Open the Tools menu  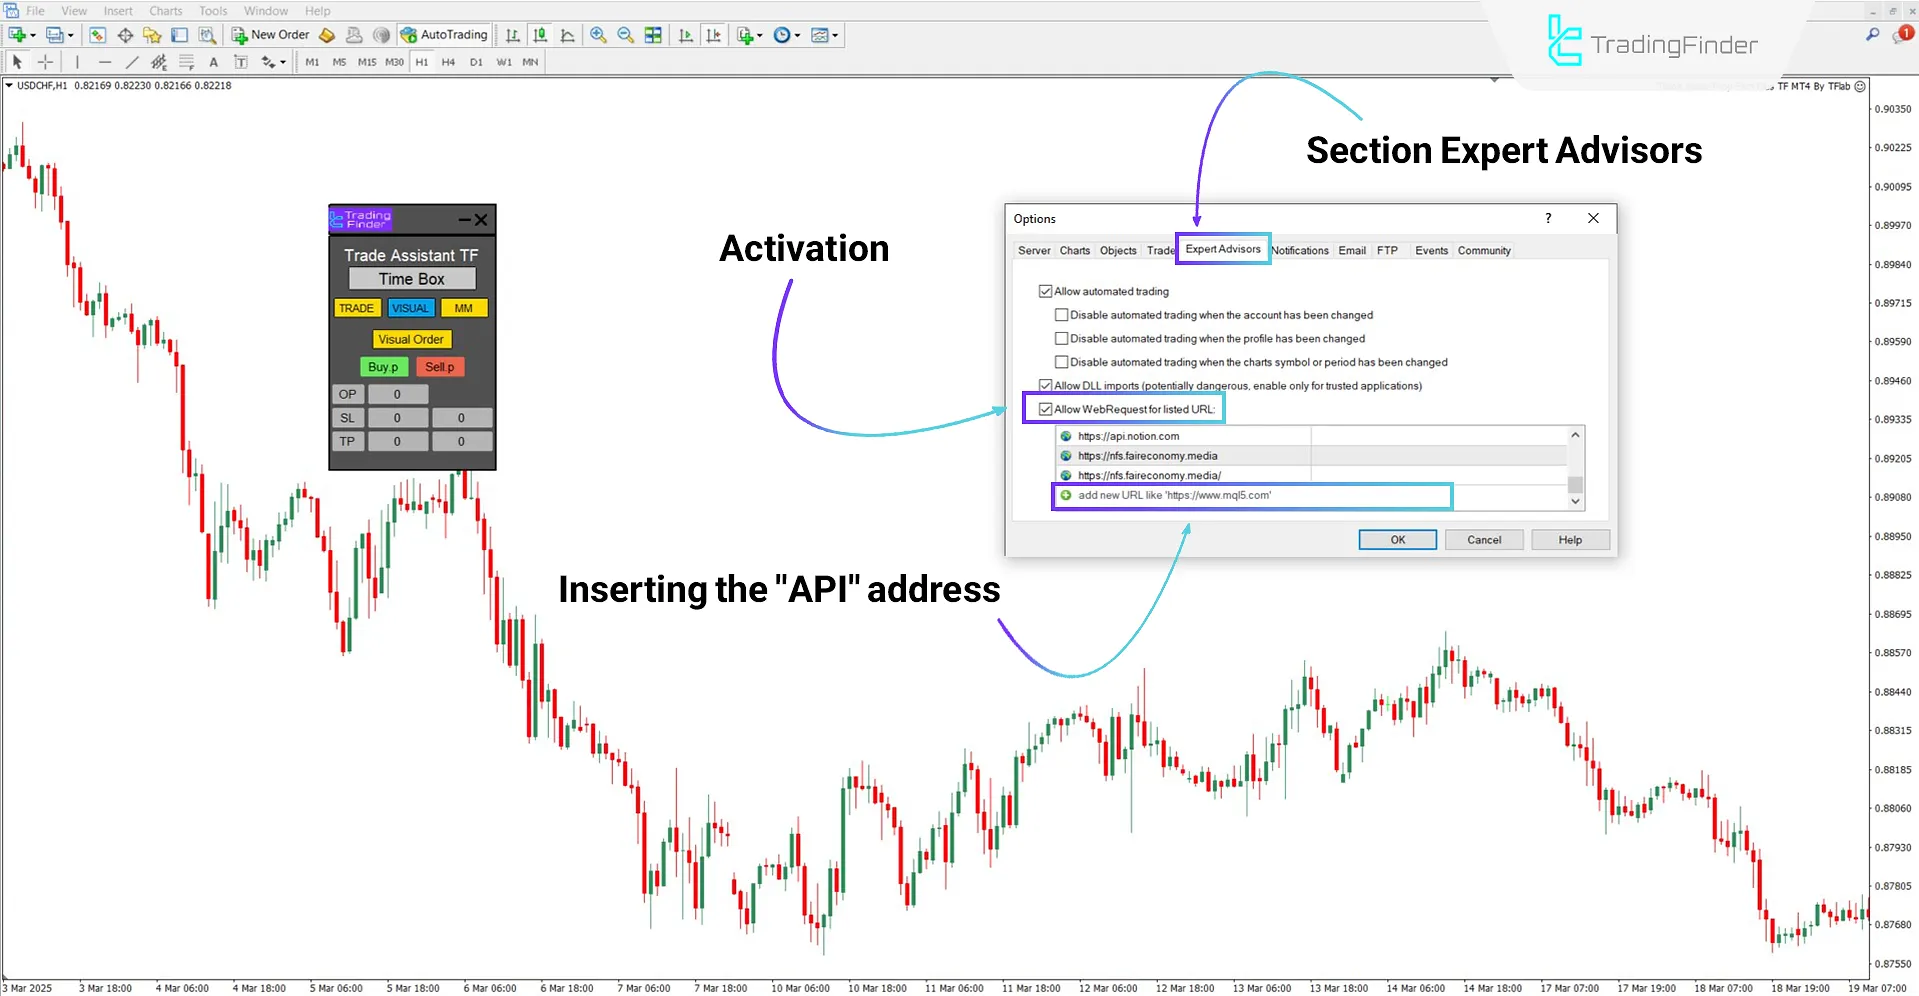click(x=213, y=11)
